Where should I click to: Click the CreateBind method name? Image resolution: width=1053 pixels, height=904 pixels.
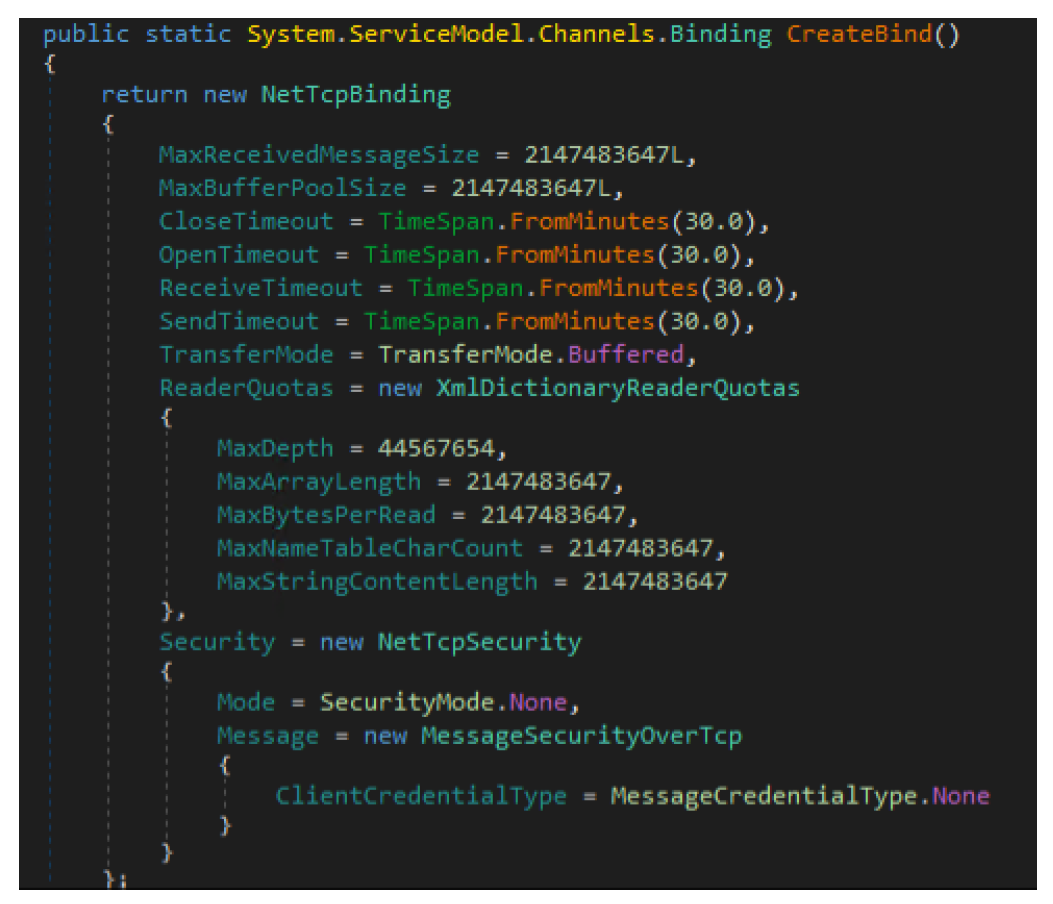tap(859, 33)
